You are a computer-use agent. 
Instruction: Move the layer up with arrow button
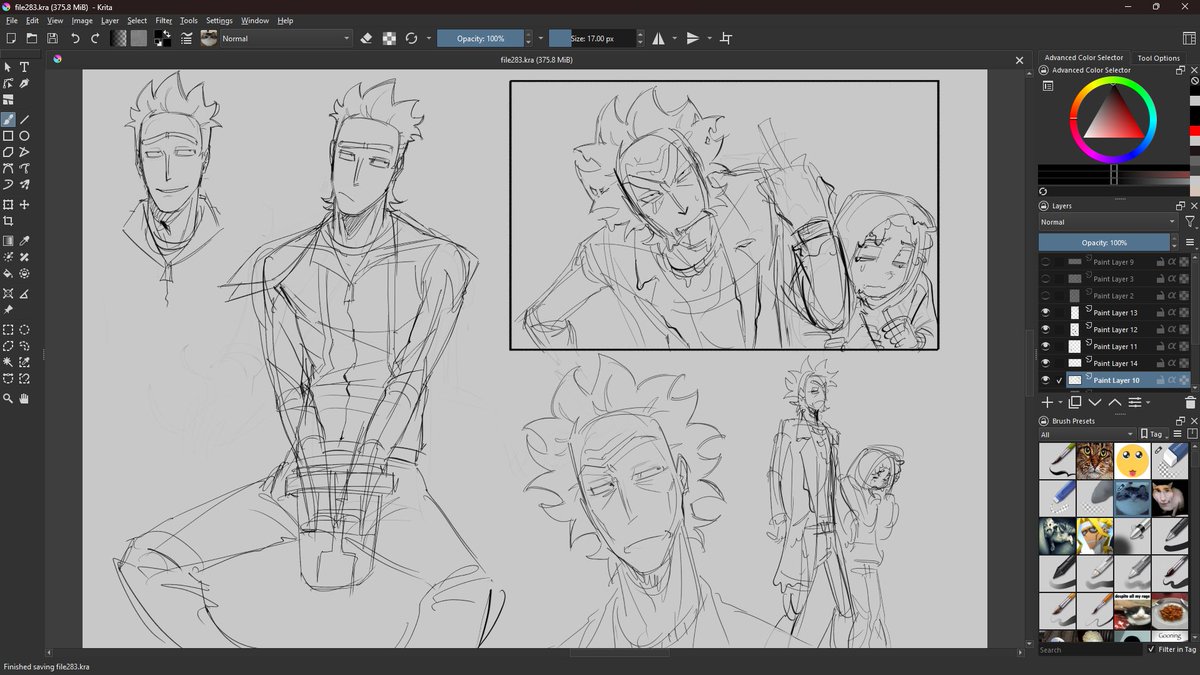(x=1115, y=402)
